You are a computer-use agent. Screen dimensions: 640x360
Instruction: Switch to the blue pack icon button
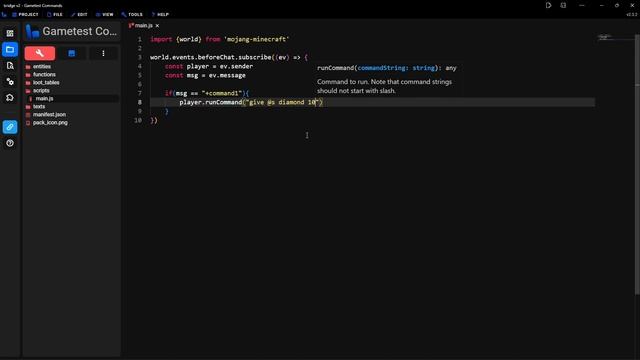[71, 53]
